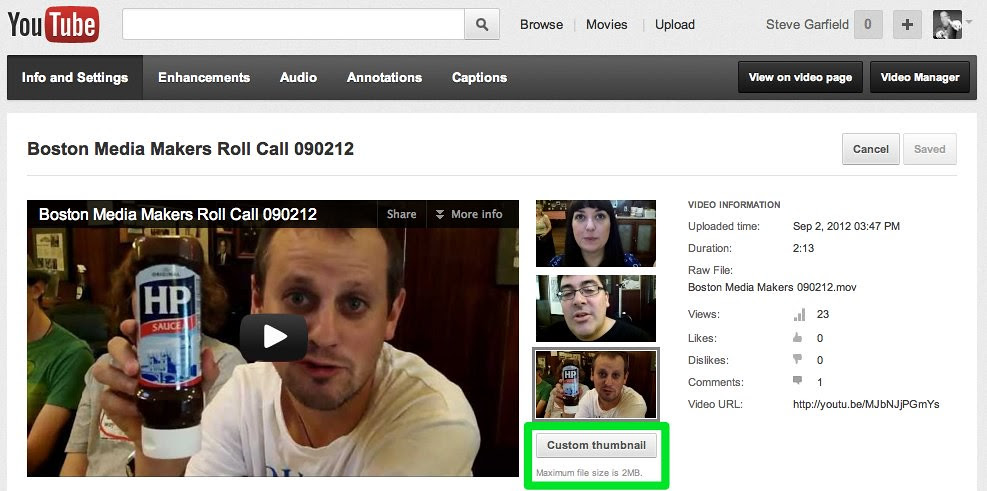Click the Steve Garfield username
This screenshot has height=491, width=987.
click(x=808, y=25)
